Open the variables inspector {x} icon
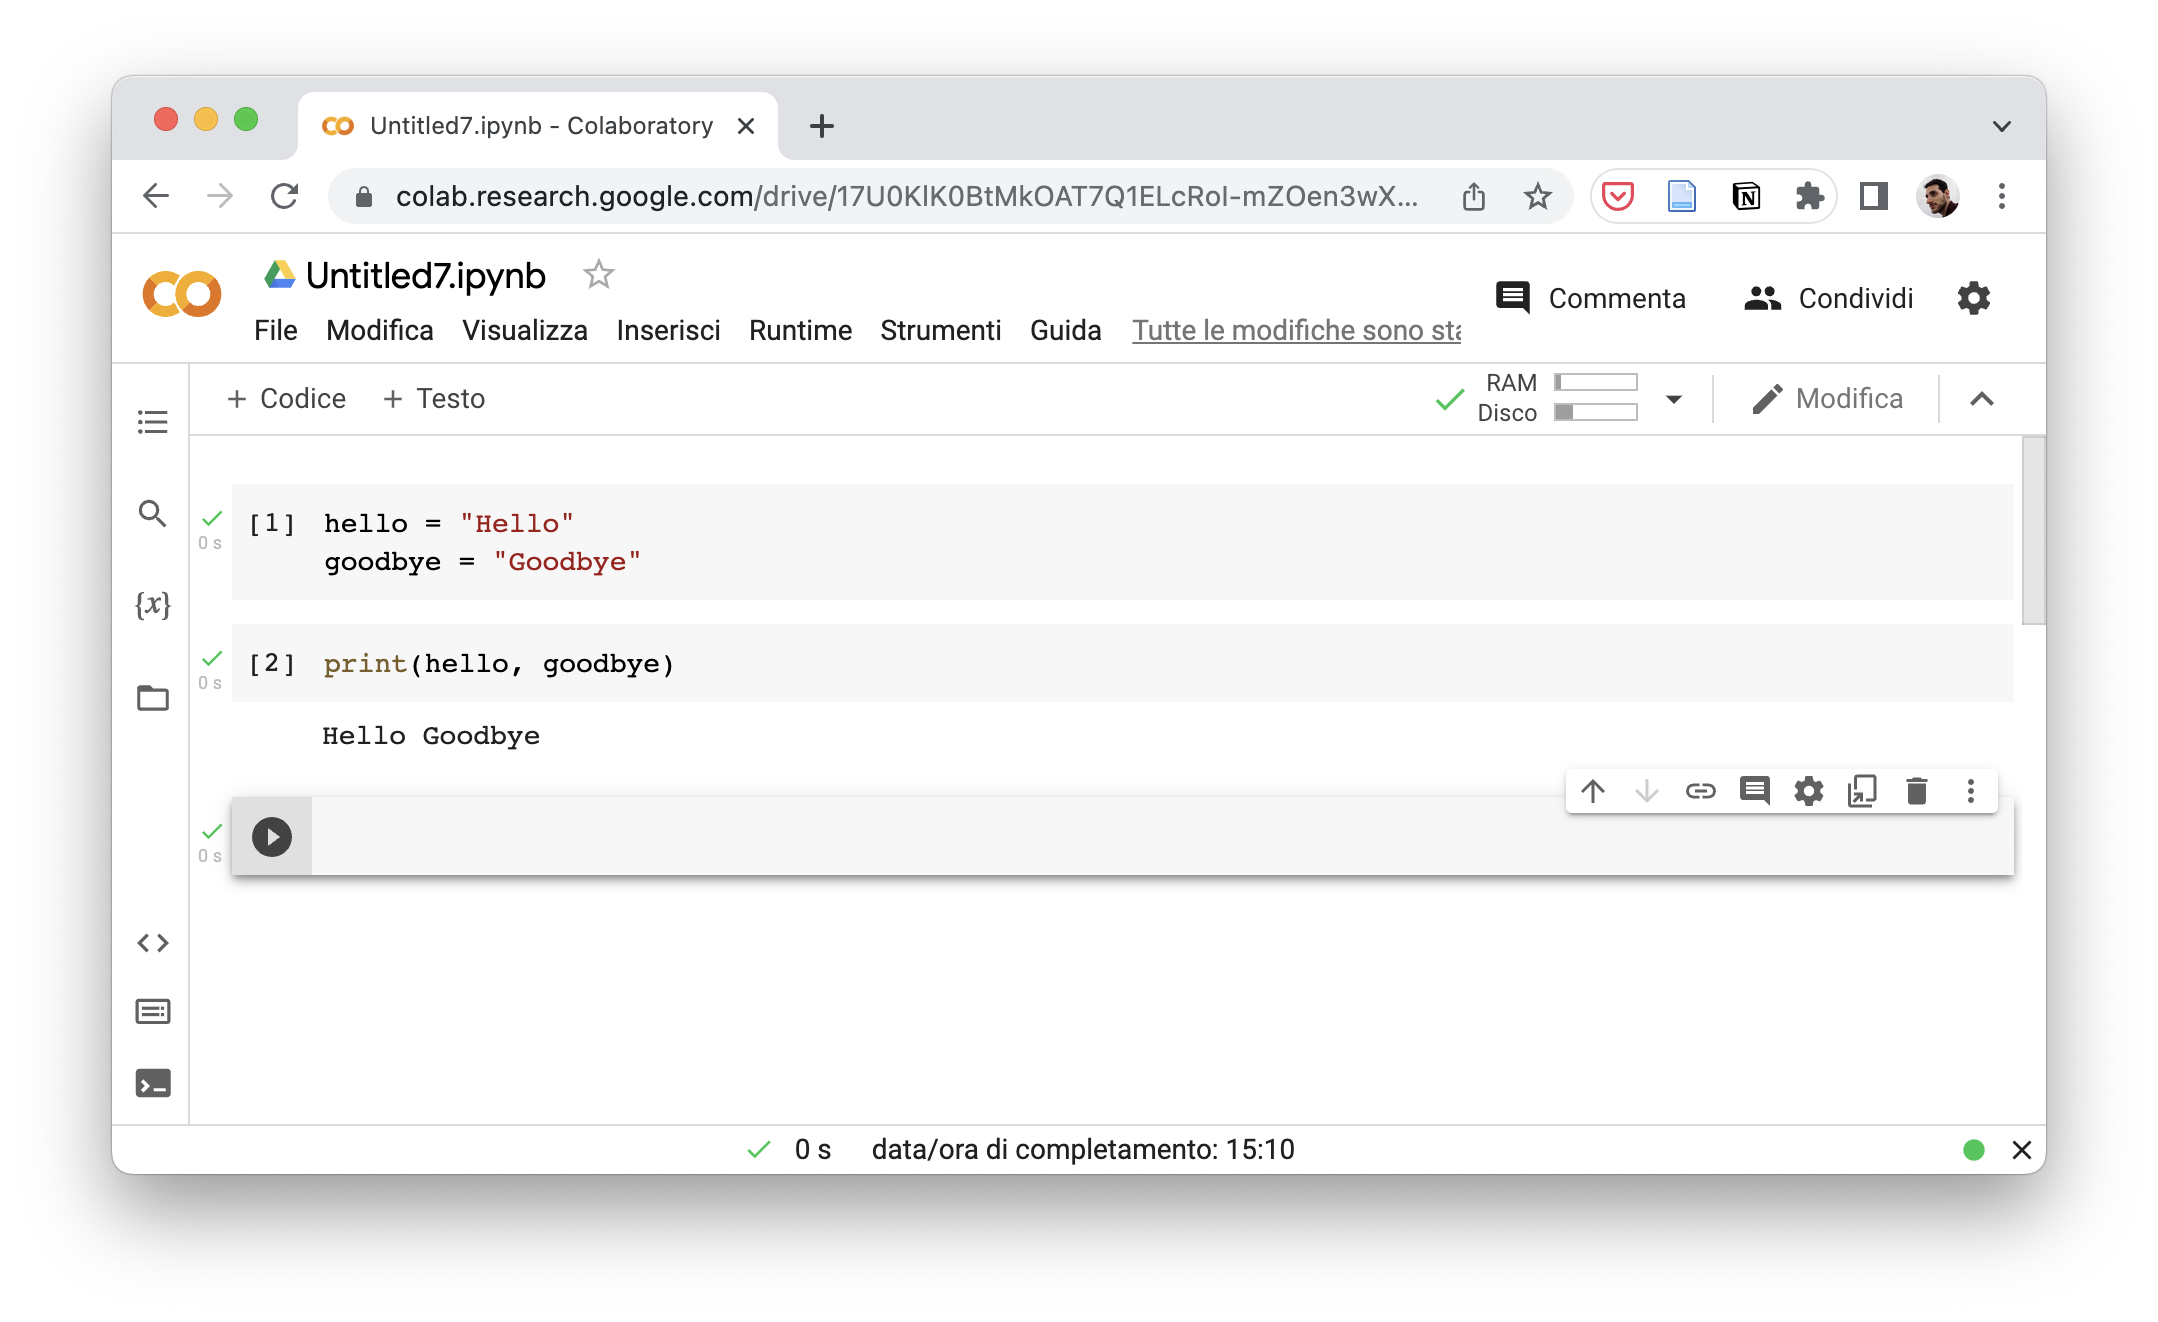This screenshot has height=1322, width=2158. point(152,605)
